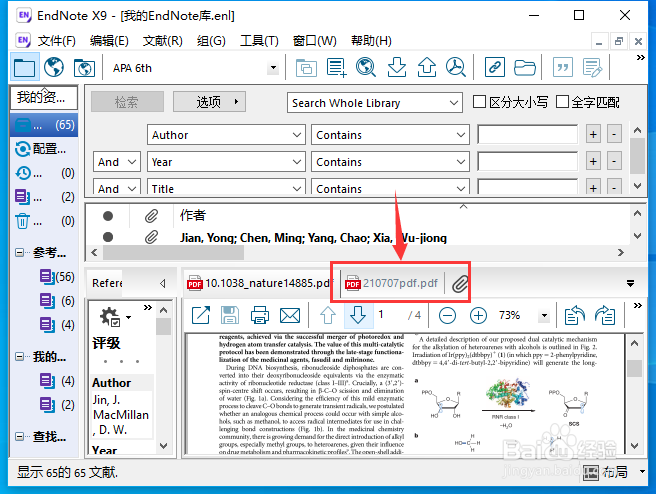This screenshot has width=656, height=494.
Task: Click the 检索 search button
Action: (127, 102)
